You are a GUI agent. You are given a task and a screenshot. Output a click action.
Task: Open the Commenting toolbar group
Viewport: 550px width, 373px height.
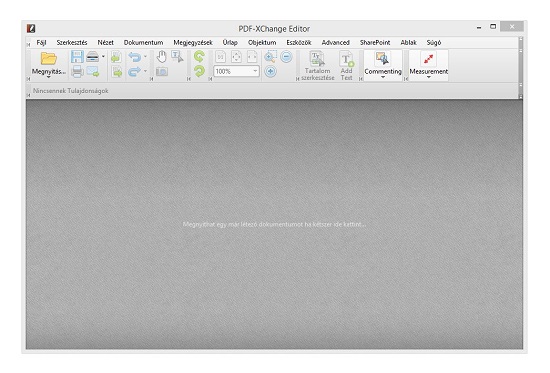coord(383,65)
